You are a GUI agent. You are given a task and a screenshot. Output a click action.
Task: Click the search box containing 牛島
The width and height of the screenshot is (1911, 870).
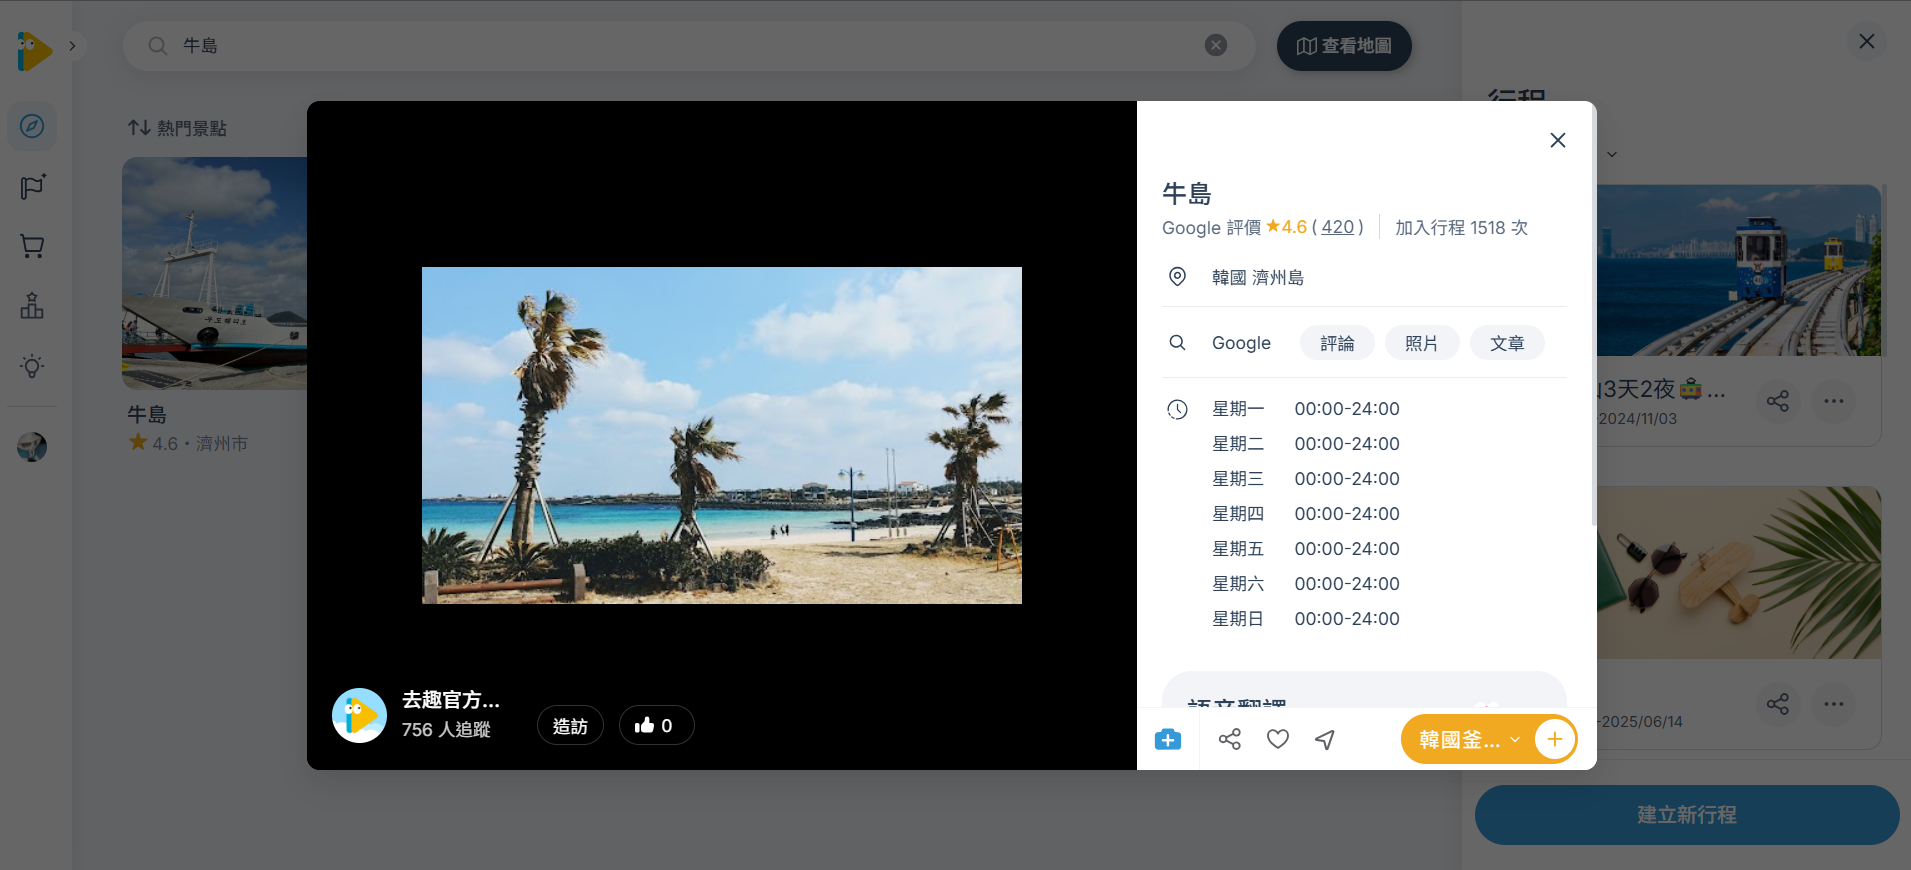(x=688, y=46)
